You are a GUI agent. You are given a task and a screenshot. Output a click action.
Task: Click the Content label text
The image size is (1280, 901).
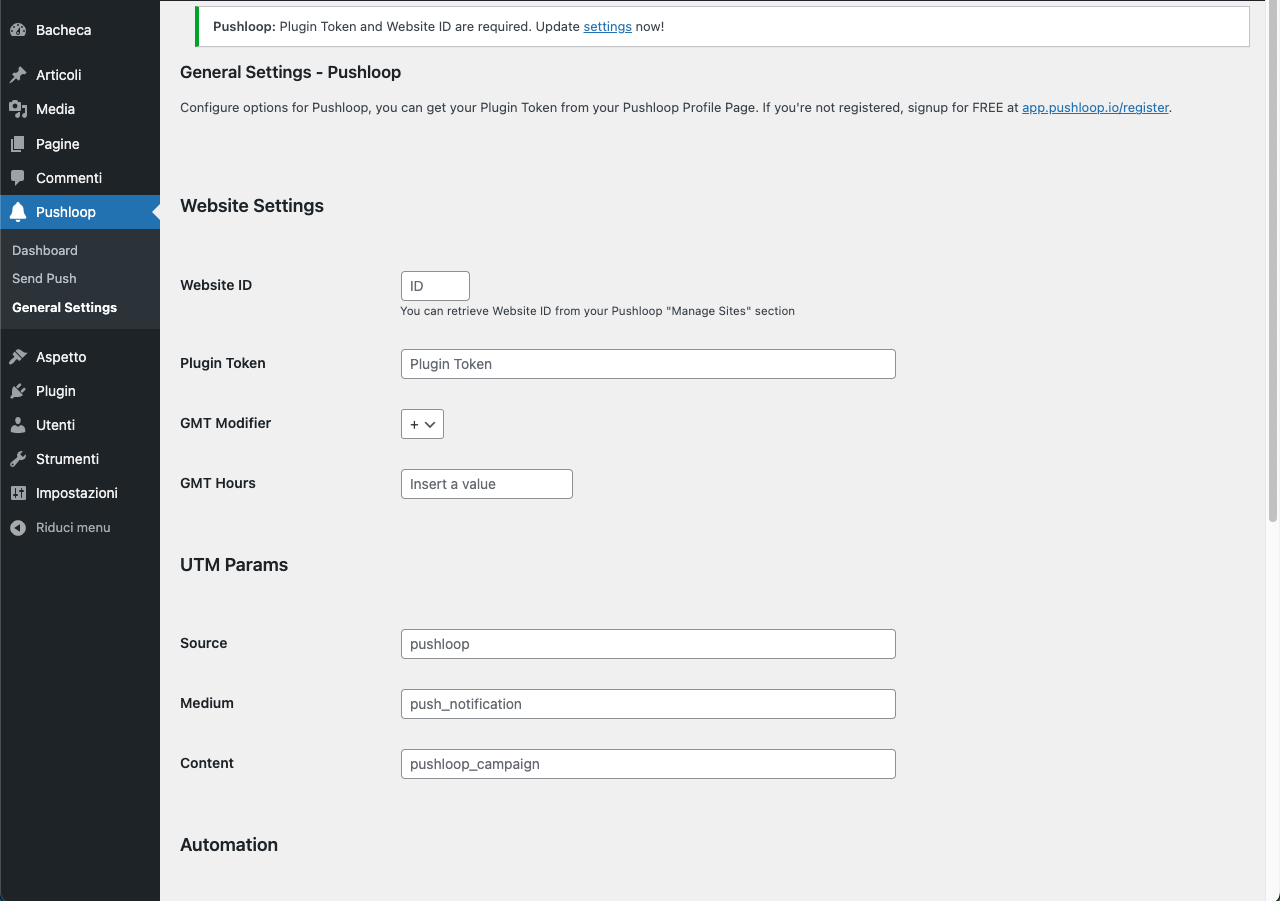pos(207,763)
